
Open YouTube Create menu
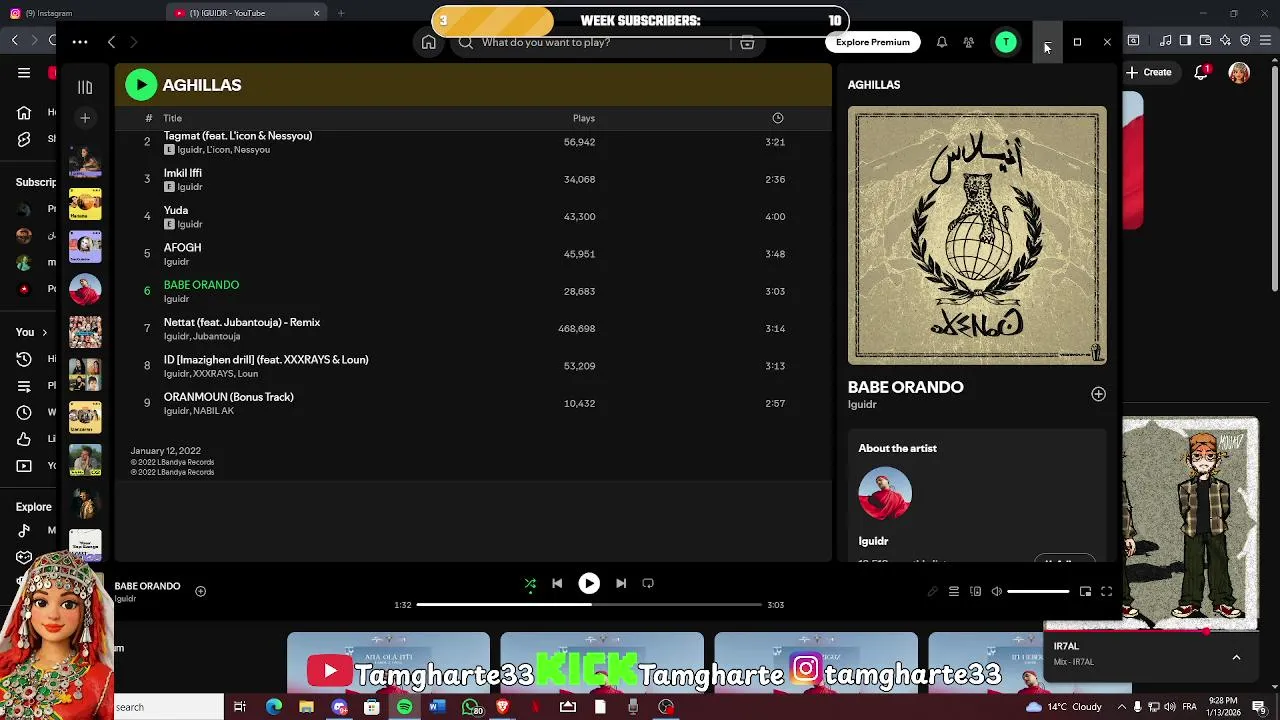click(x=1148, y=72)
